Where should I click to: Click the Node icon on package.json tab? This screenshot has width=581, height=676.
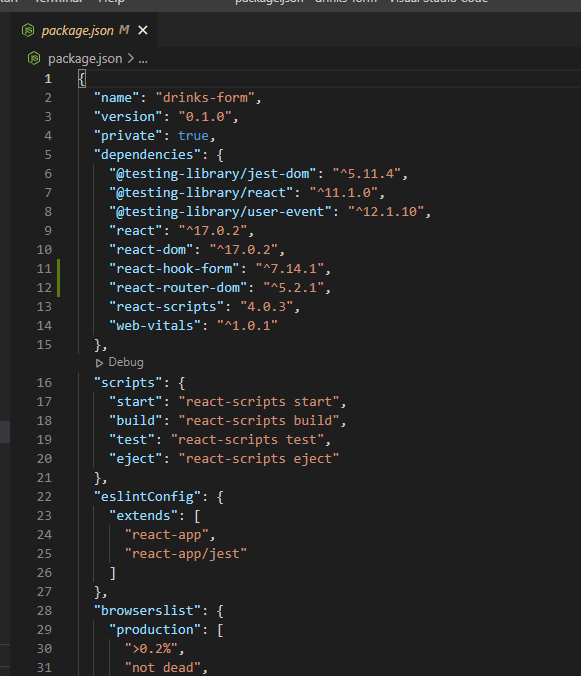(28, 30)
